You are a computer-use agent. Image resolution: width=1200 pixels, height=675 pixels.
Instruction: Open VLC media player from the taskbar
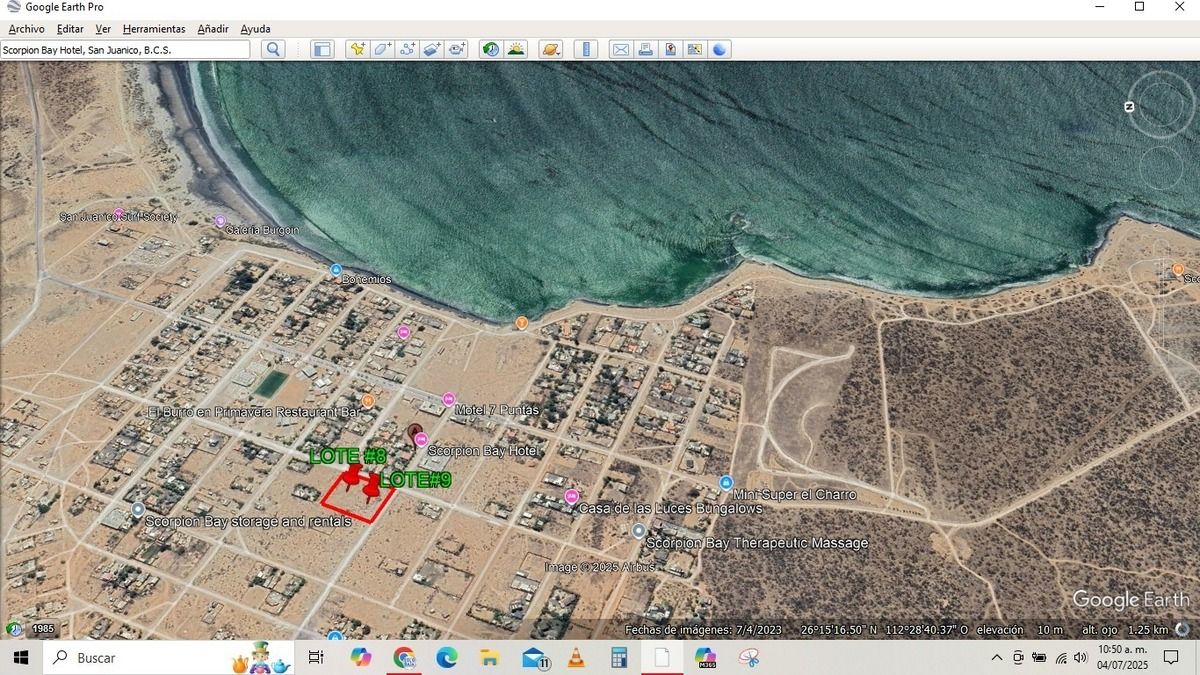pyautogui.click(x=576, y=657)
